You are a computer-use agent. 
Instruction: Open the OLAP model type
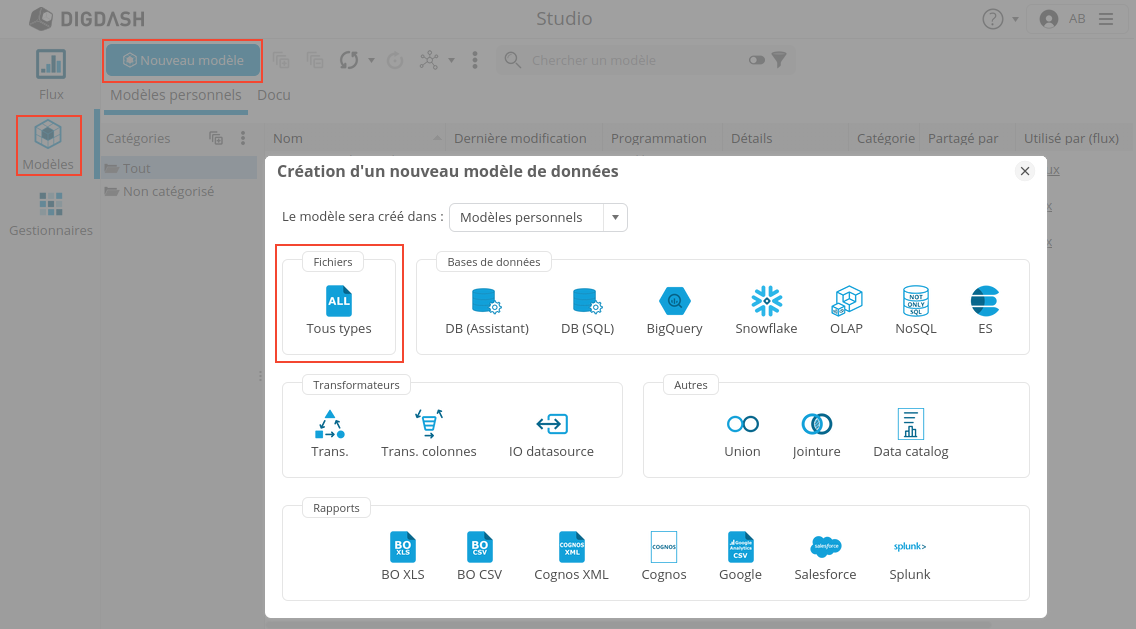click(x=846, y=302)
